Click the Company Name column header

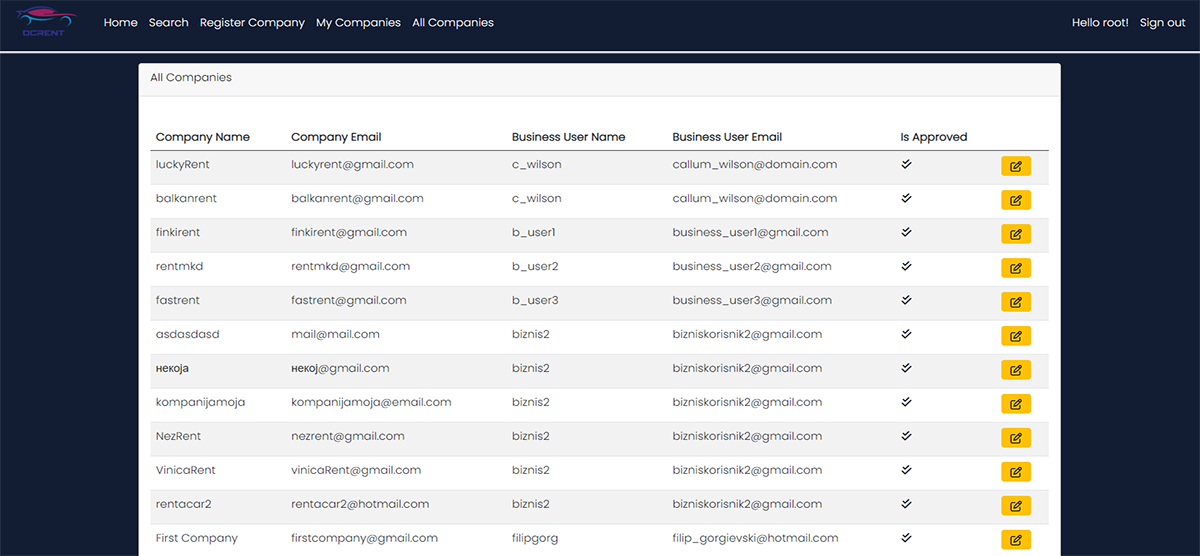tap(203, 137)
